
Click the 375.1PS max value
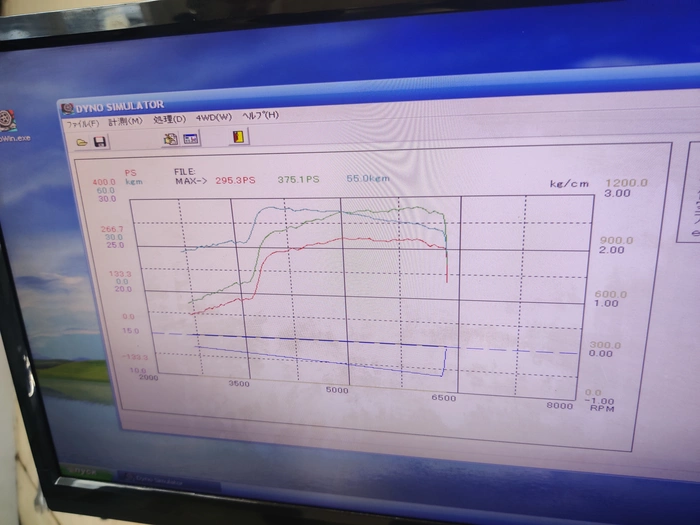(x=298, y=179)
